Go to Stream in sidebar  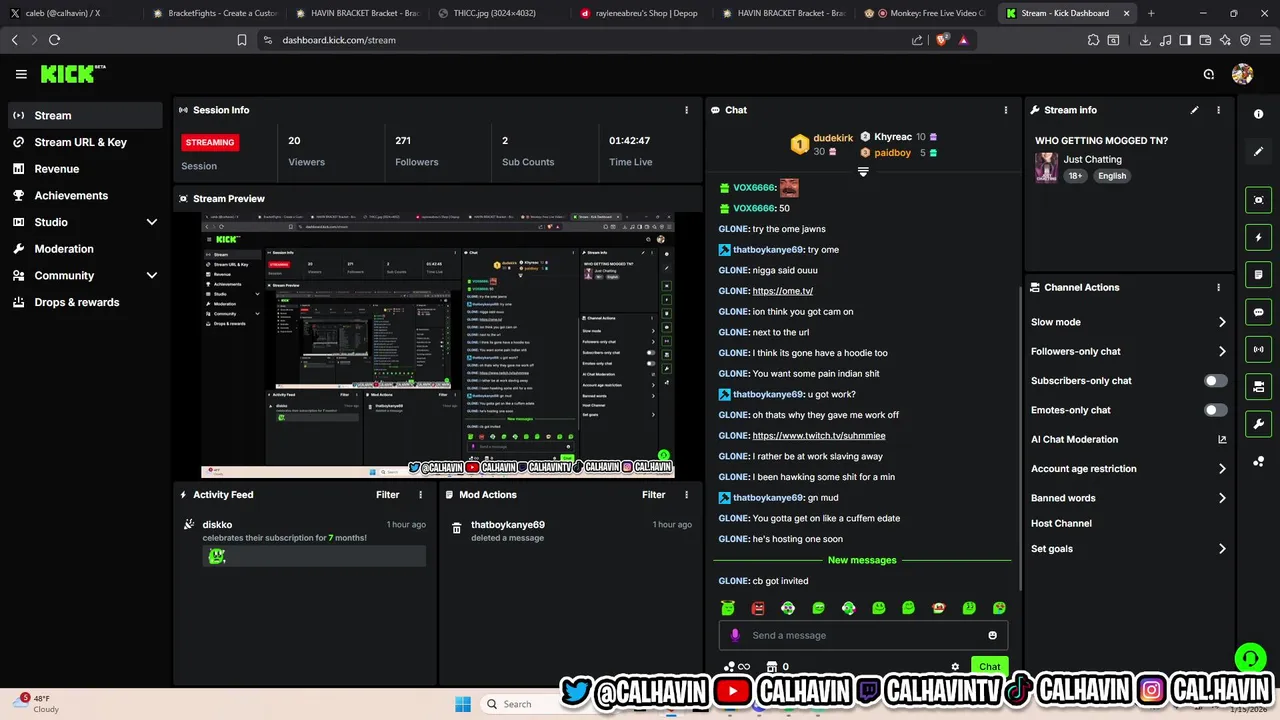coord(85,115)
